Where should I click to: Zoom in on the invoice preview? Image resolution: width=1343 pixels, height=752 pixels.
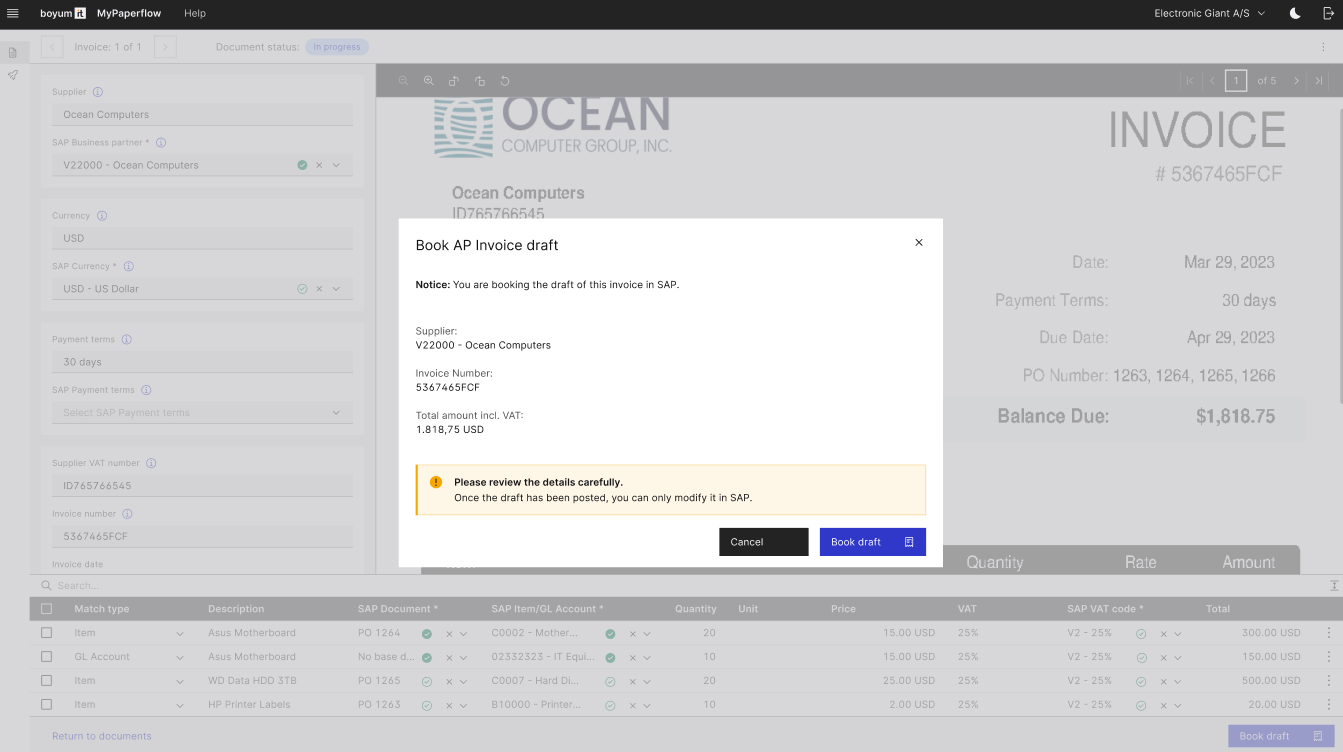428,81
